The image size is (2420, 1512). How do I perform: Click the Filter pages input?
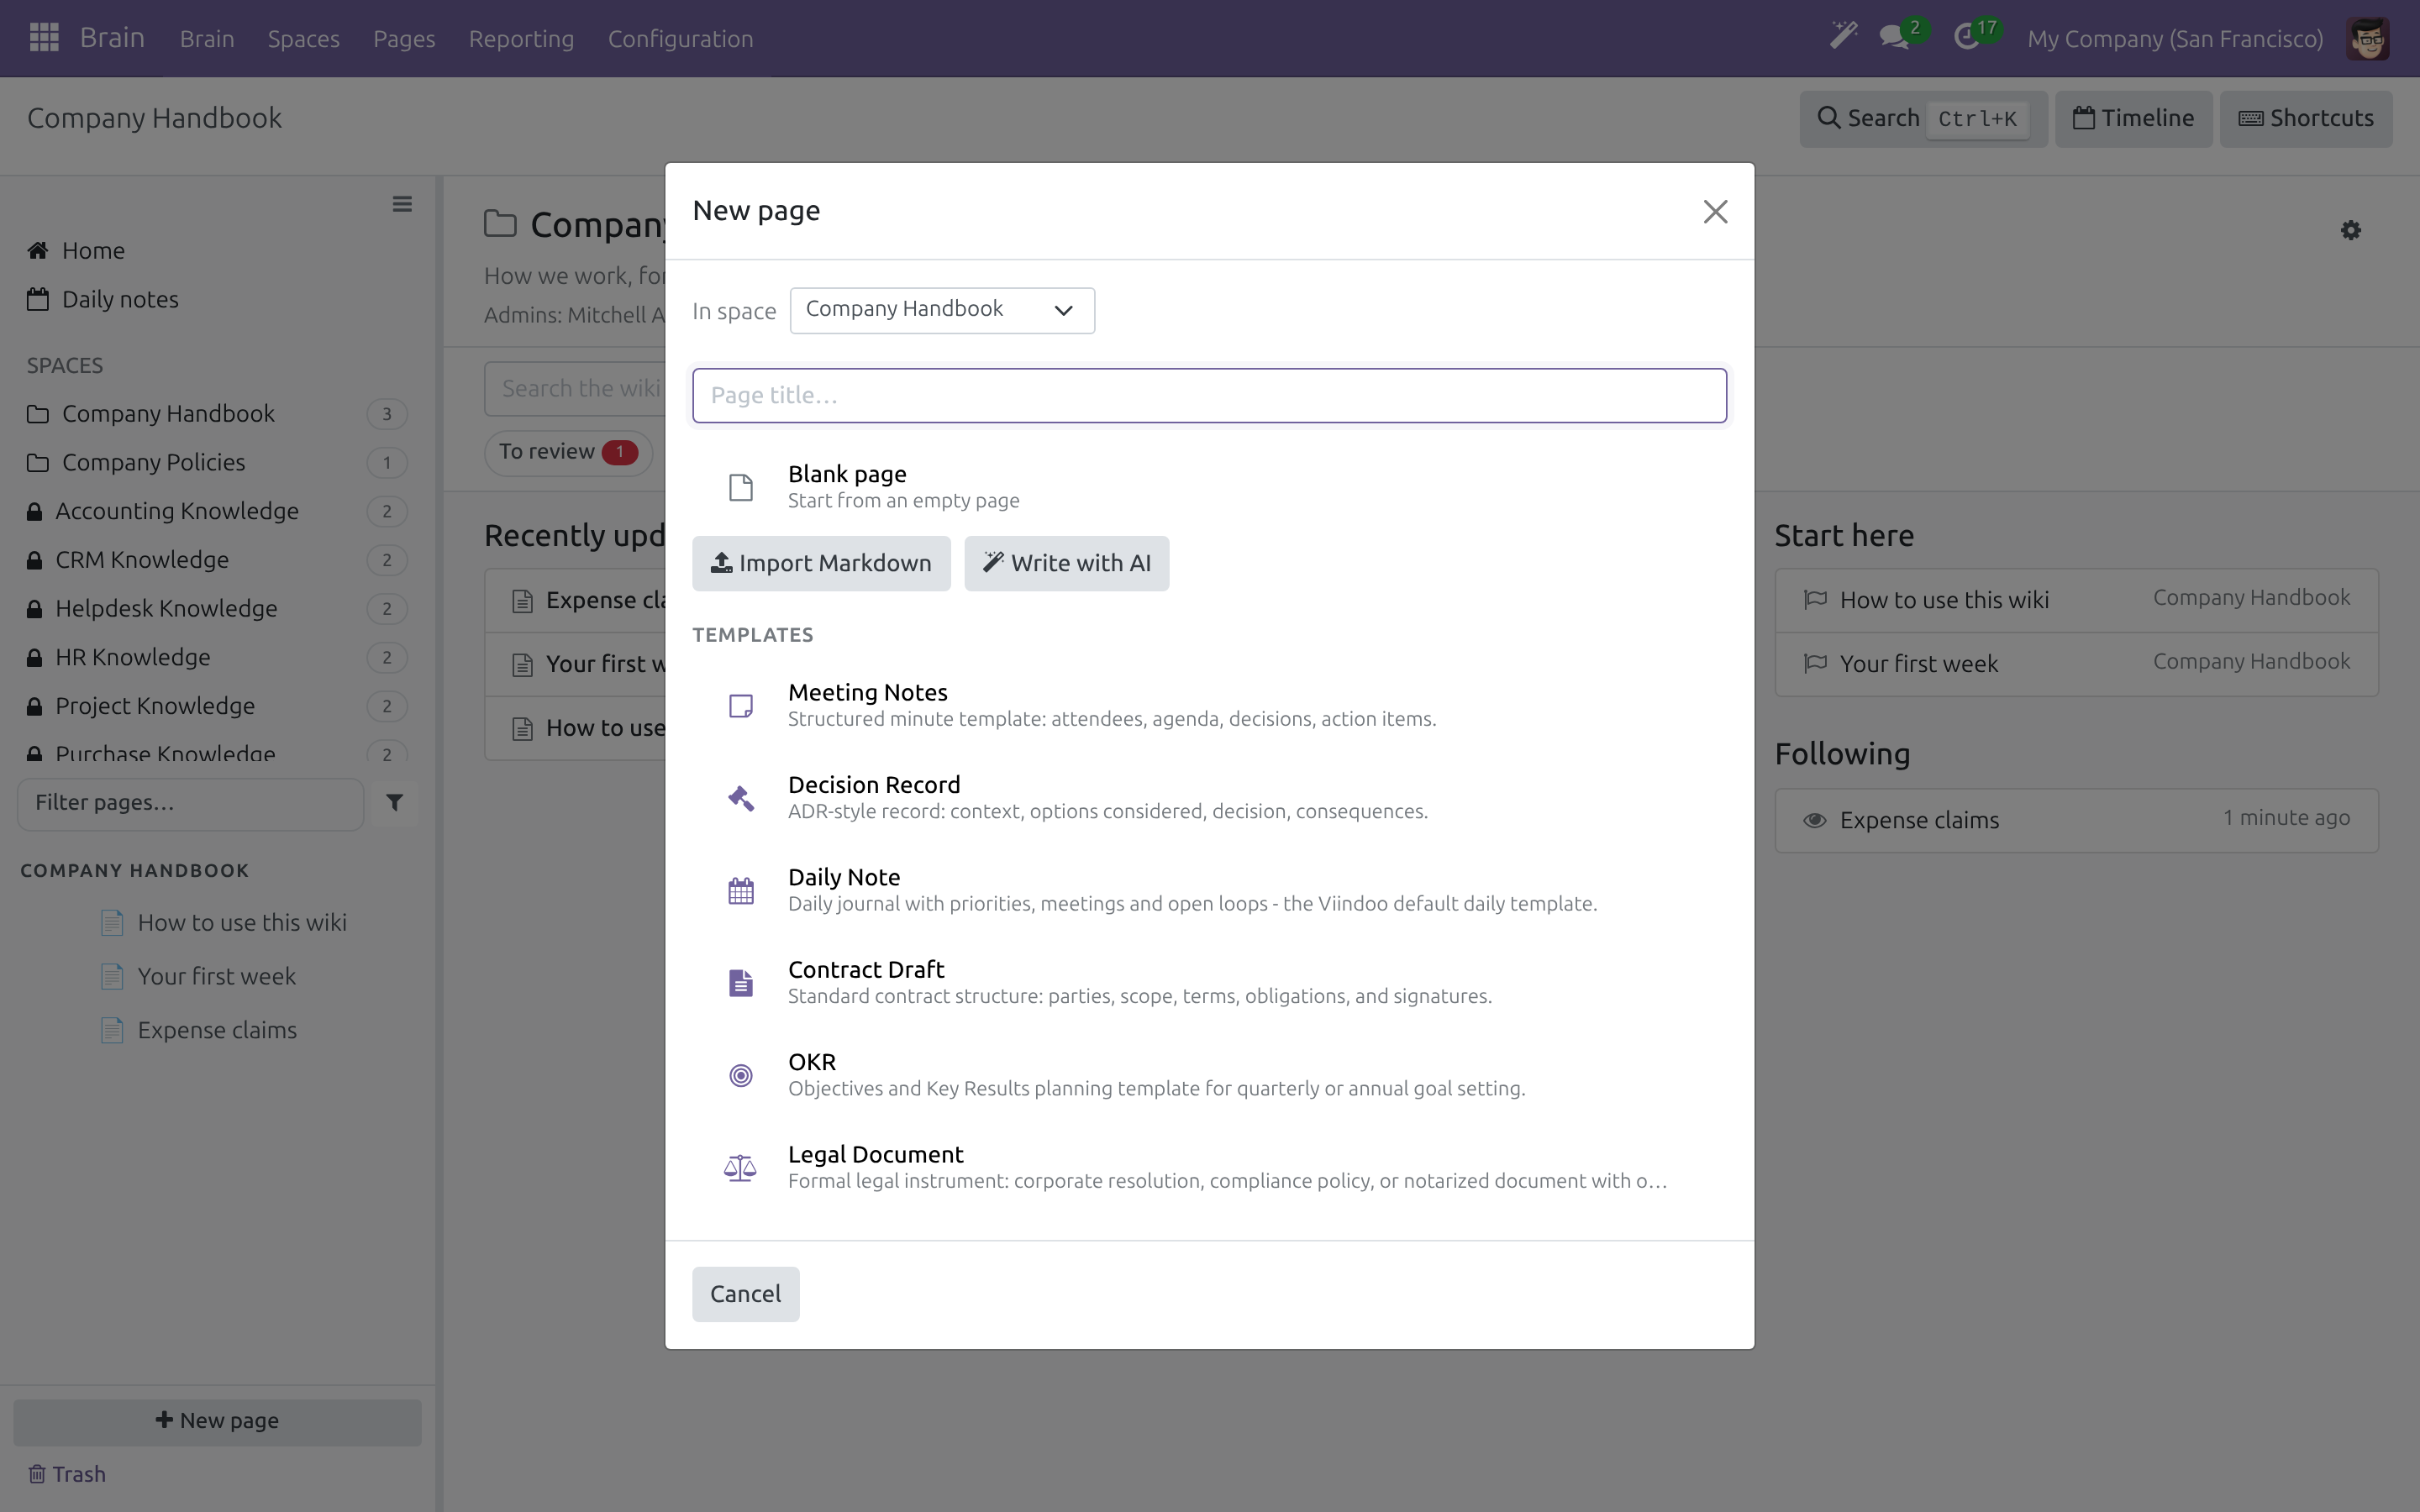(190, 803)
